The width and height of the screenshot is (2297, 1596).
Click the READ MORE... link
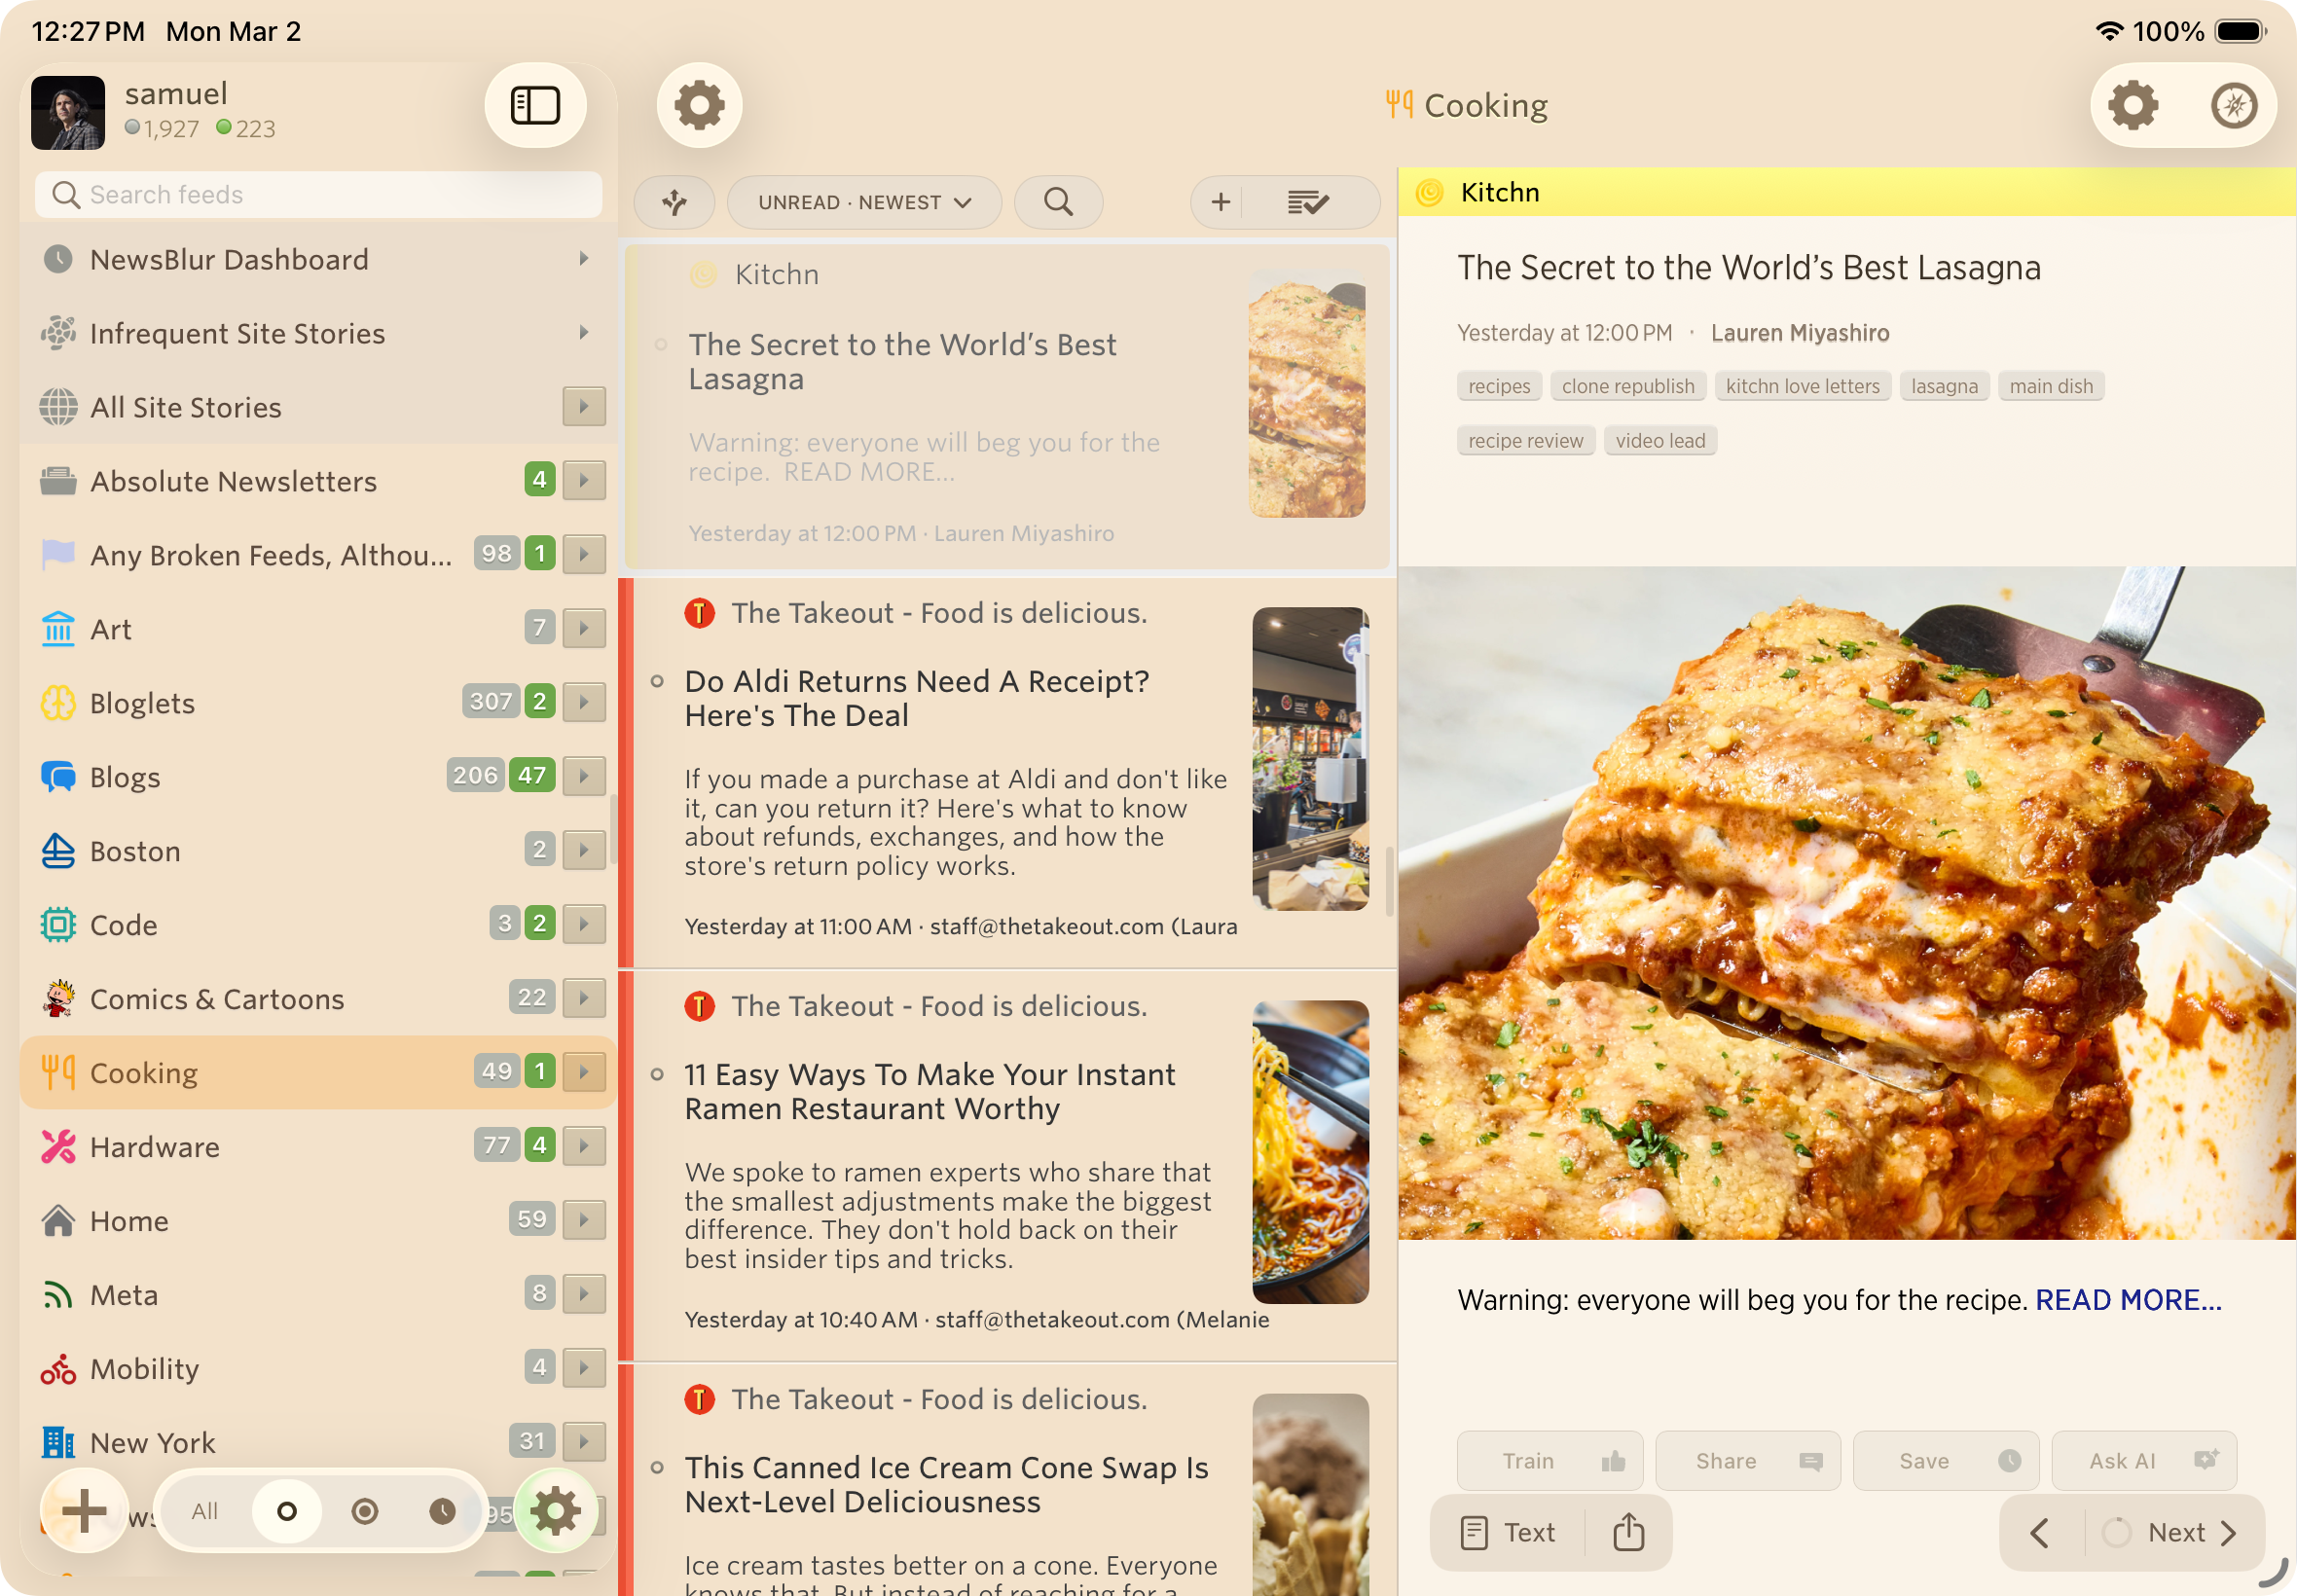coord(2127,1300)
